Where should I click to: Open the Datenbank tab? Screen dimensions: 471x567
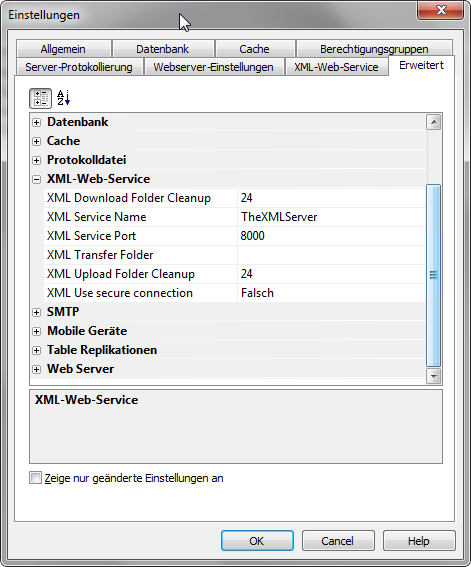point(163,49)
